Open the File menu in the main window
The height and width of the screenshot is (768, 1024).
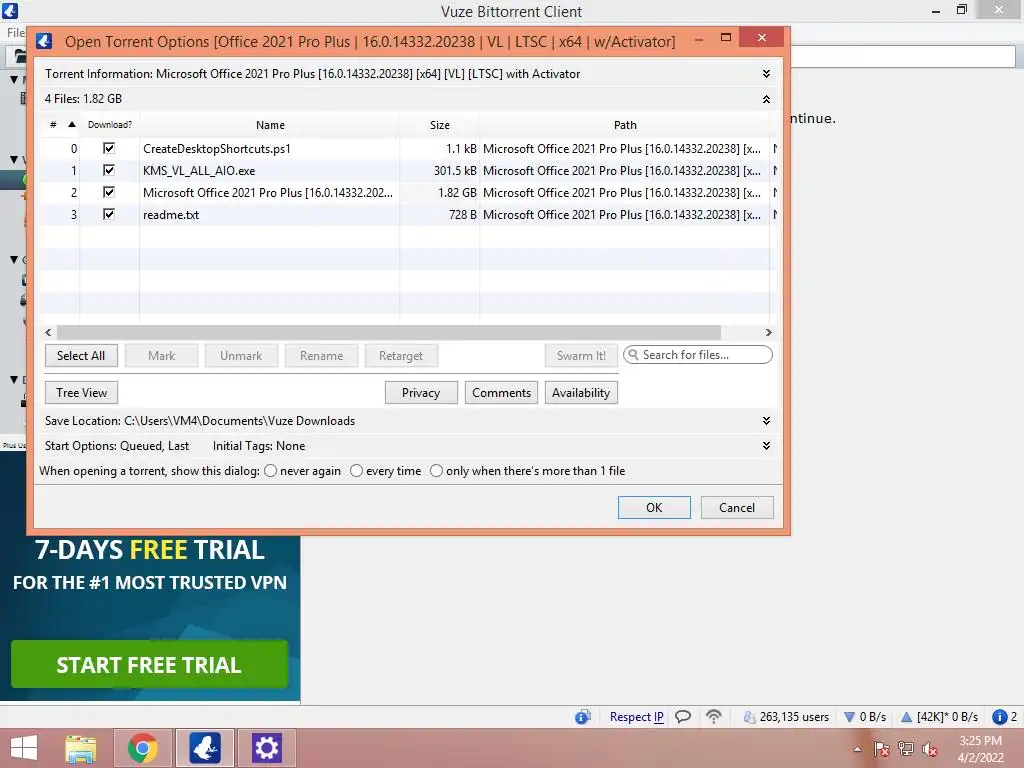15,32
